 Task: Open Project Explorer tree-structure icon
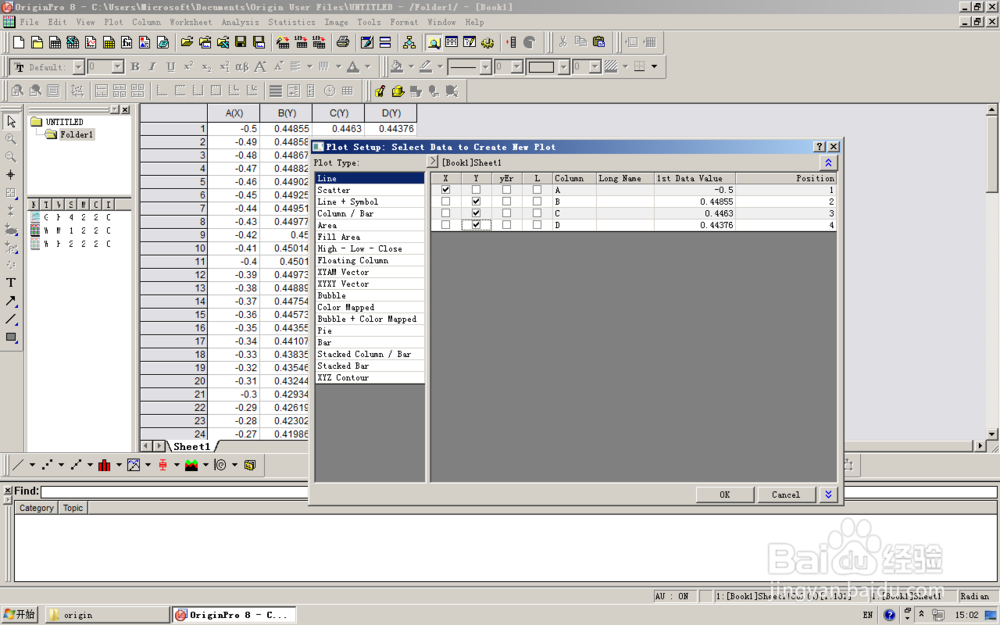coord(409,43)
